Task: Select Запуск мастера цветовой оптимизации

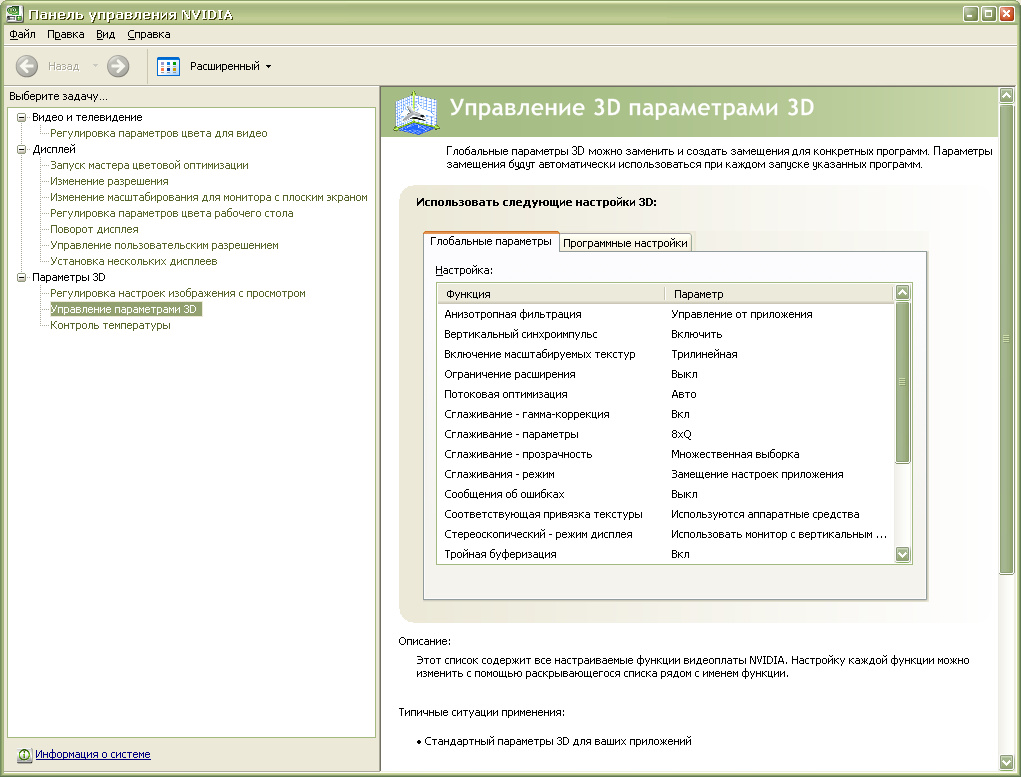Action: (149, 165)
